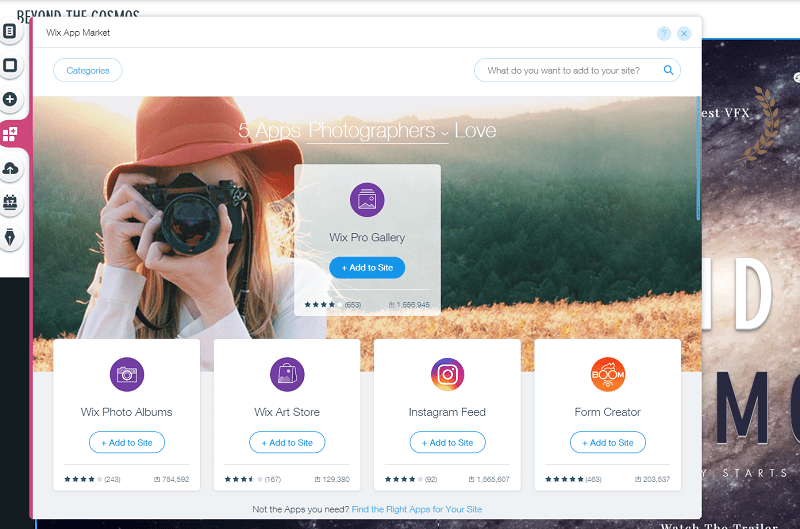
Task: Click Form Creator star rating
Action: coord(564,480)
